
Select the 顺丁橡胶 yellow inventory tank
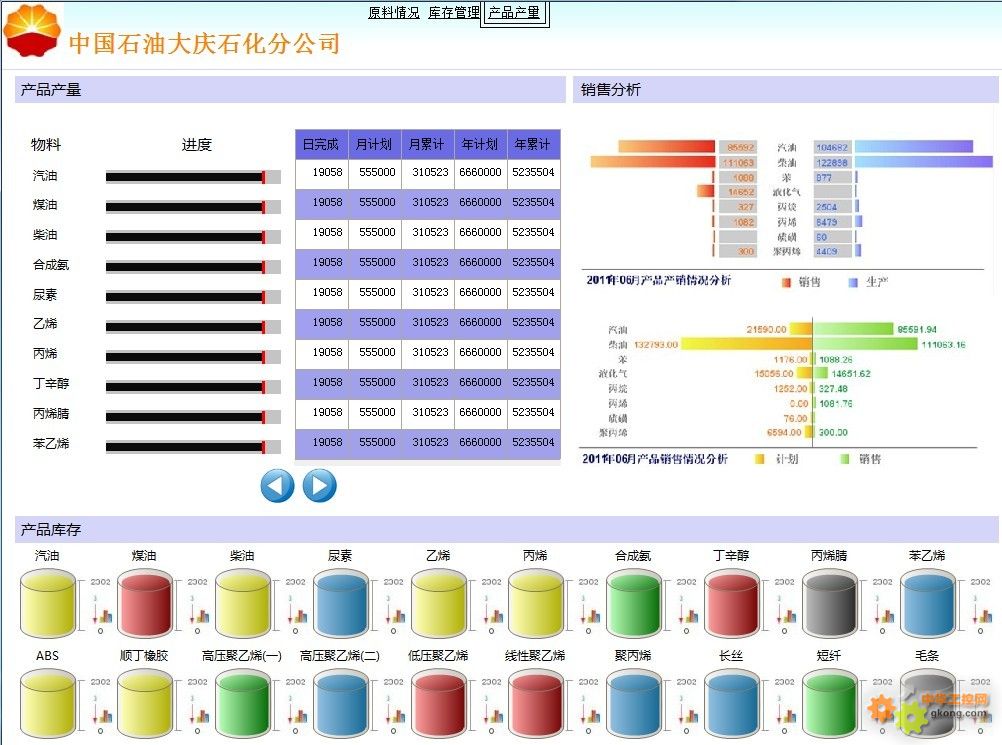(x=146, y=704)
